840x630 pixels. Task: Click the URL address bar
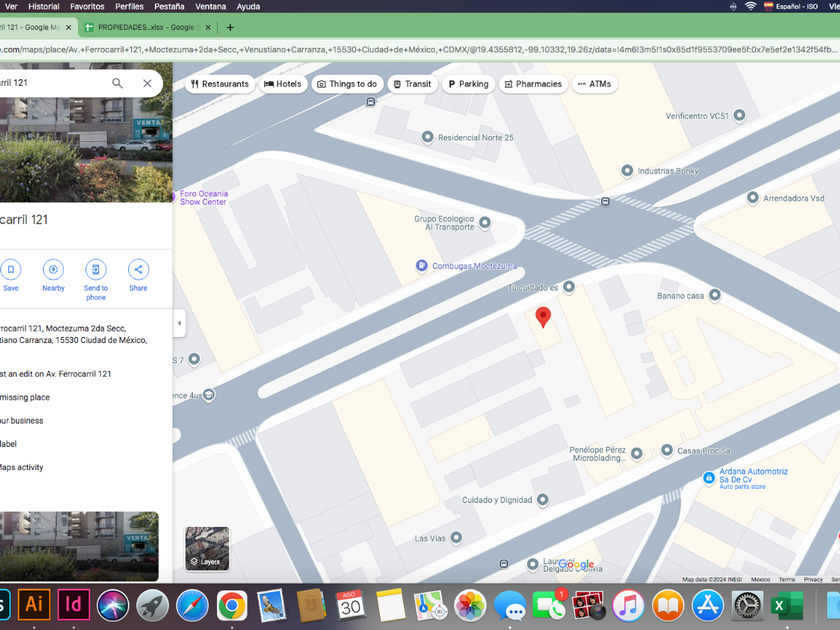418,50
